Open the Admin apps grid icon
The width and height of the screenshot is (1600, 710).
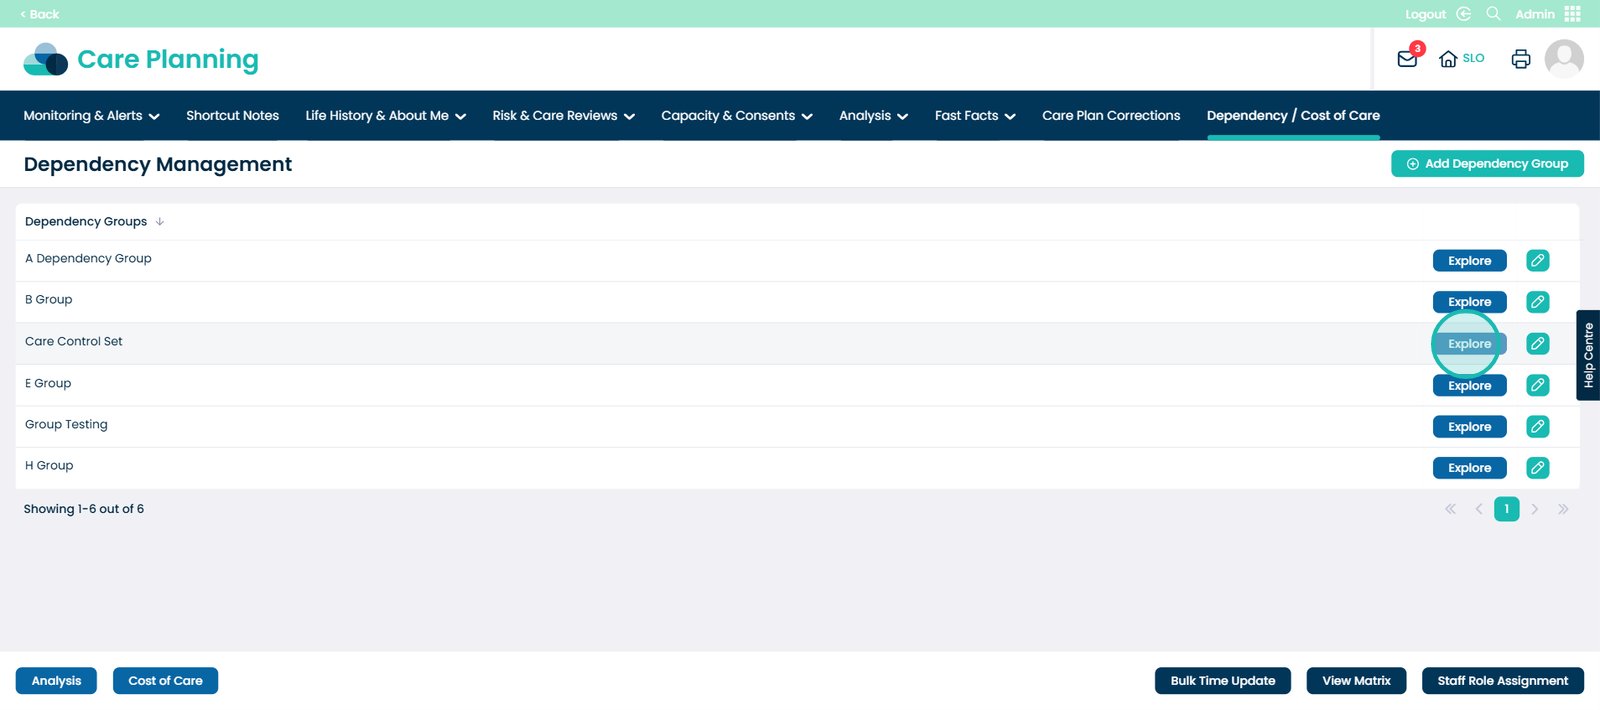(x=1573, y=14)
